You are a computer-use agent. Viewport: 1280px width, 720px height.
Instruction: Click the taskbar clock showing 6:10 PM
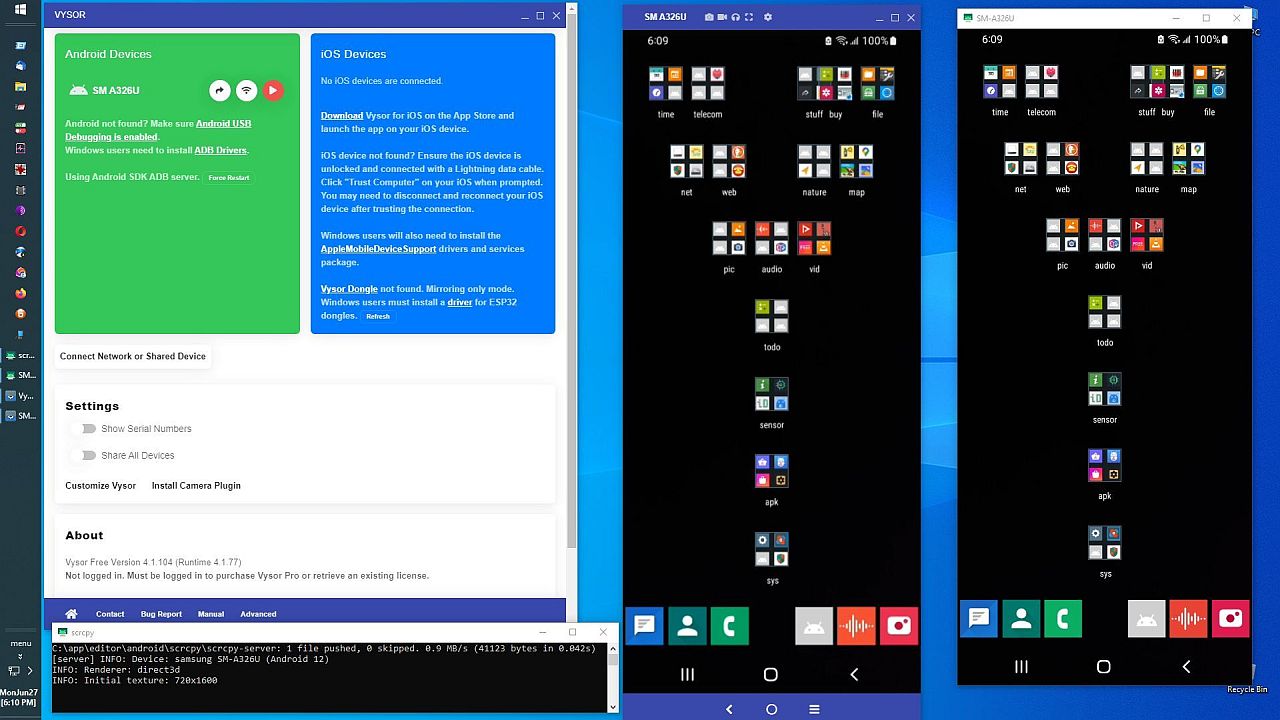(19, 698)
